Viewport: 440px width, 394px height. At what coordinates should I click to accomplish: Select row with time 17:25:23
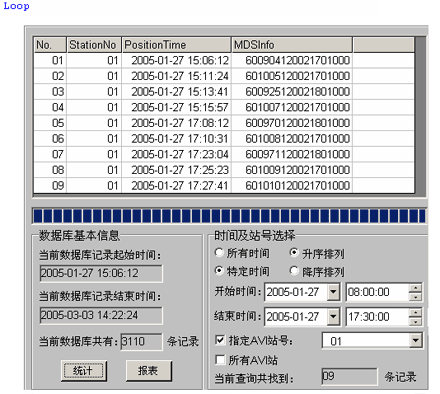[224, 170]
